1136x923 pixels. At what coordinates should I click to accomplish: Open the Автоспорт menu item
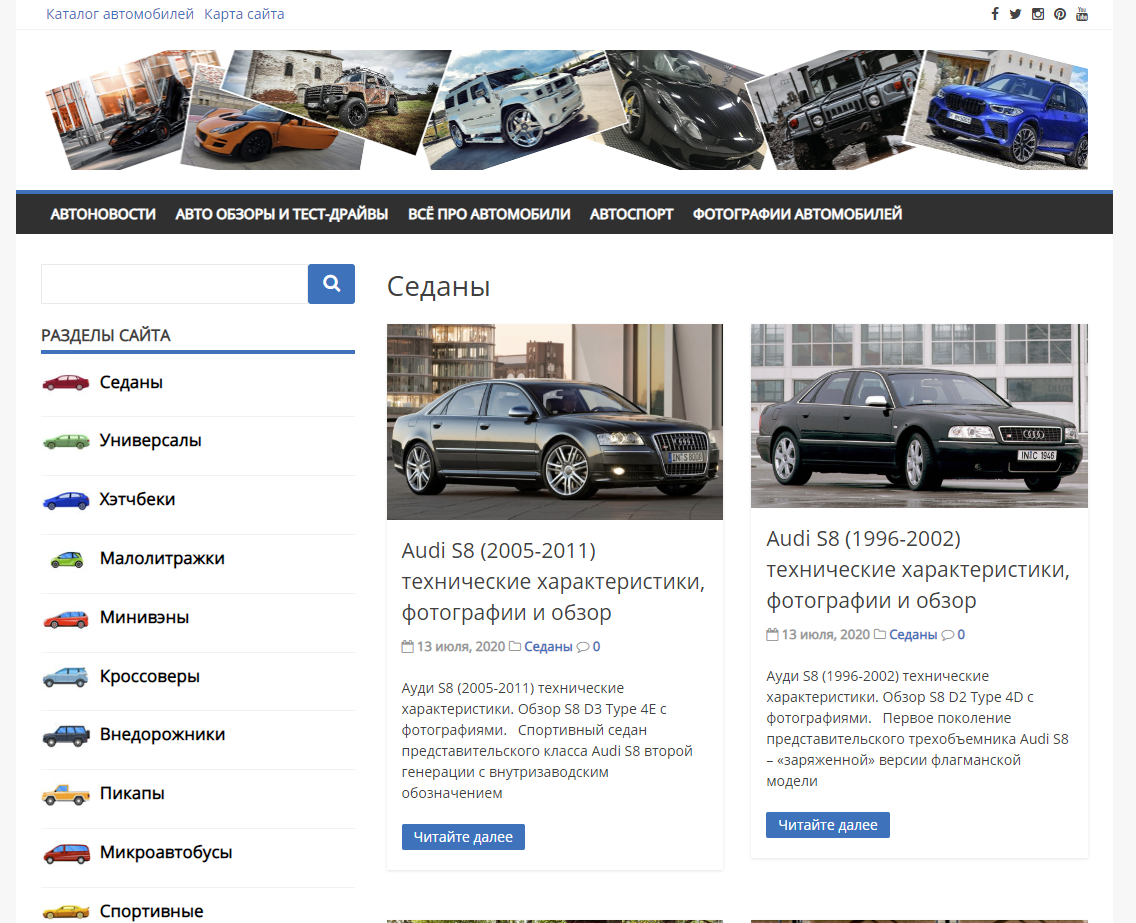(x=631, y=214)
